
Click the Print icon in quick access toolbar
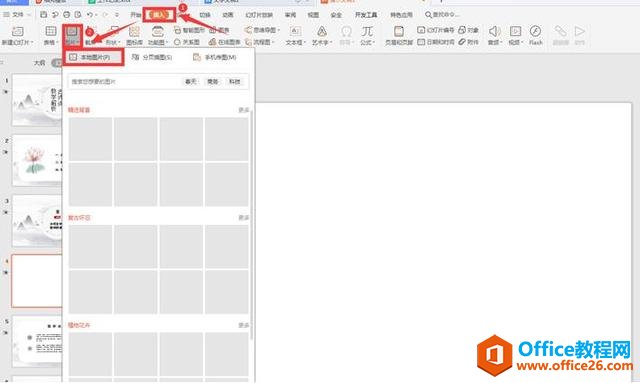[x=67, y=15]
